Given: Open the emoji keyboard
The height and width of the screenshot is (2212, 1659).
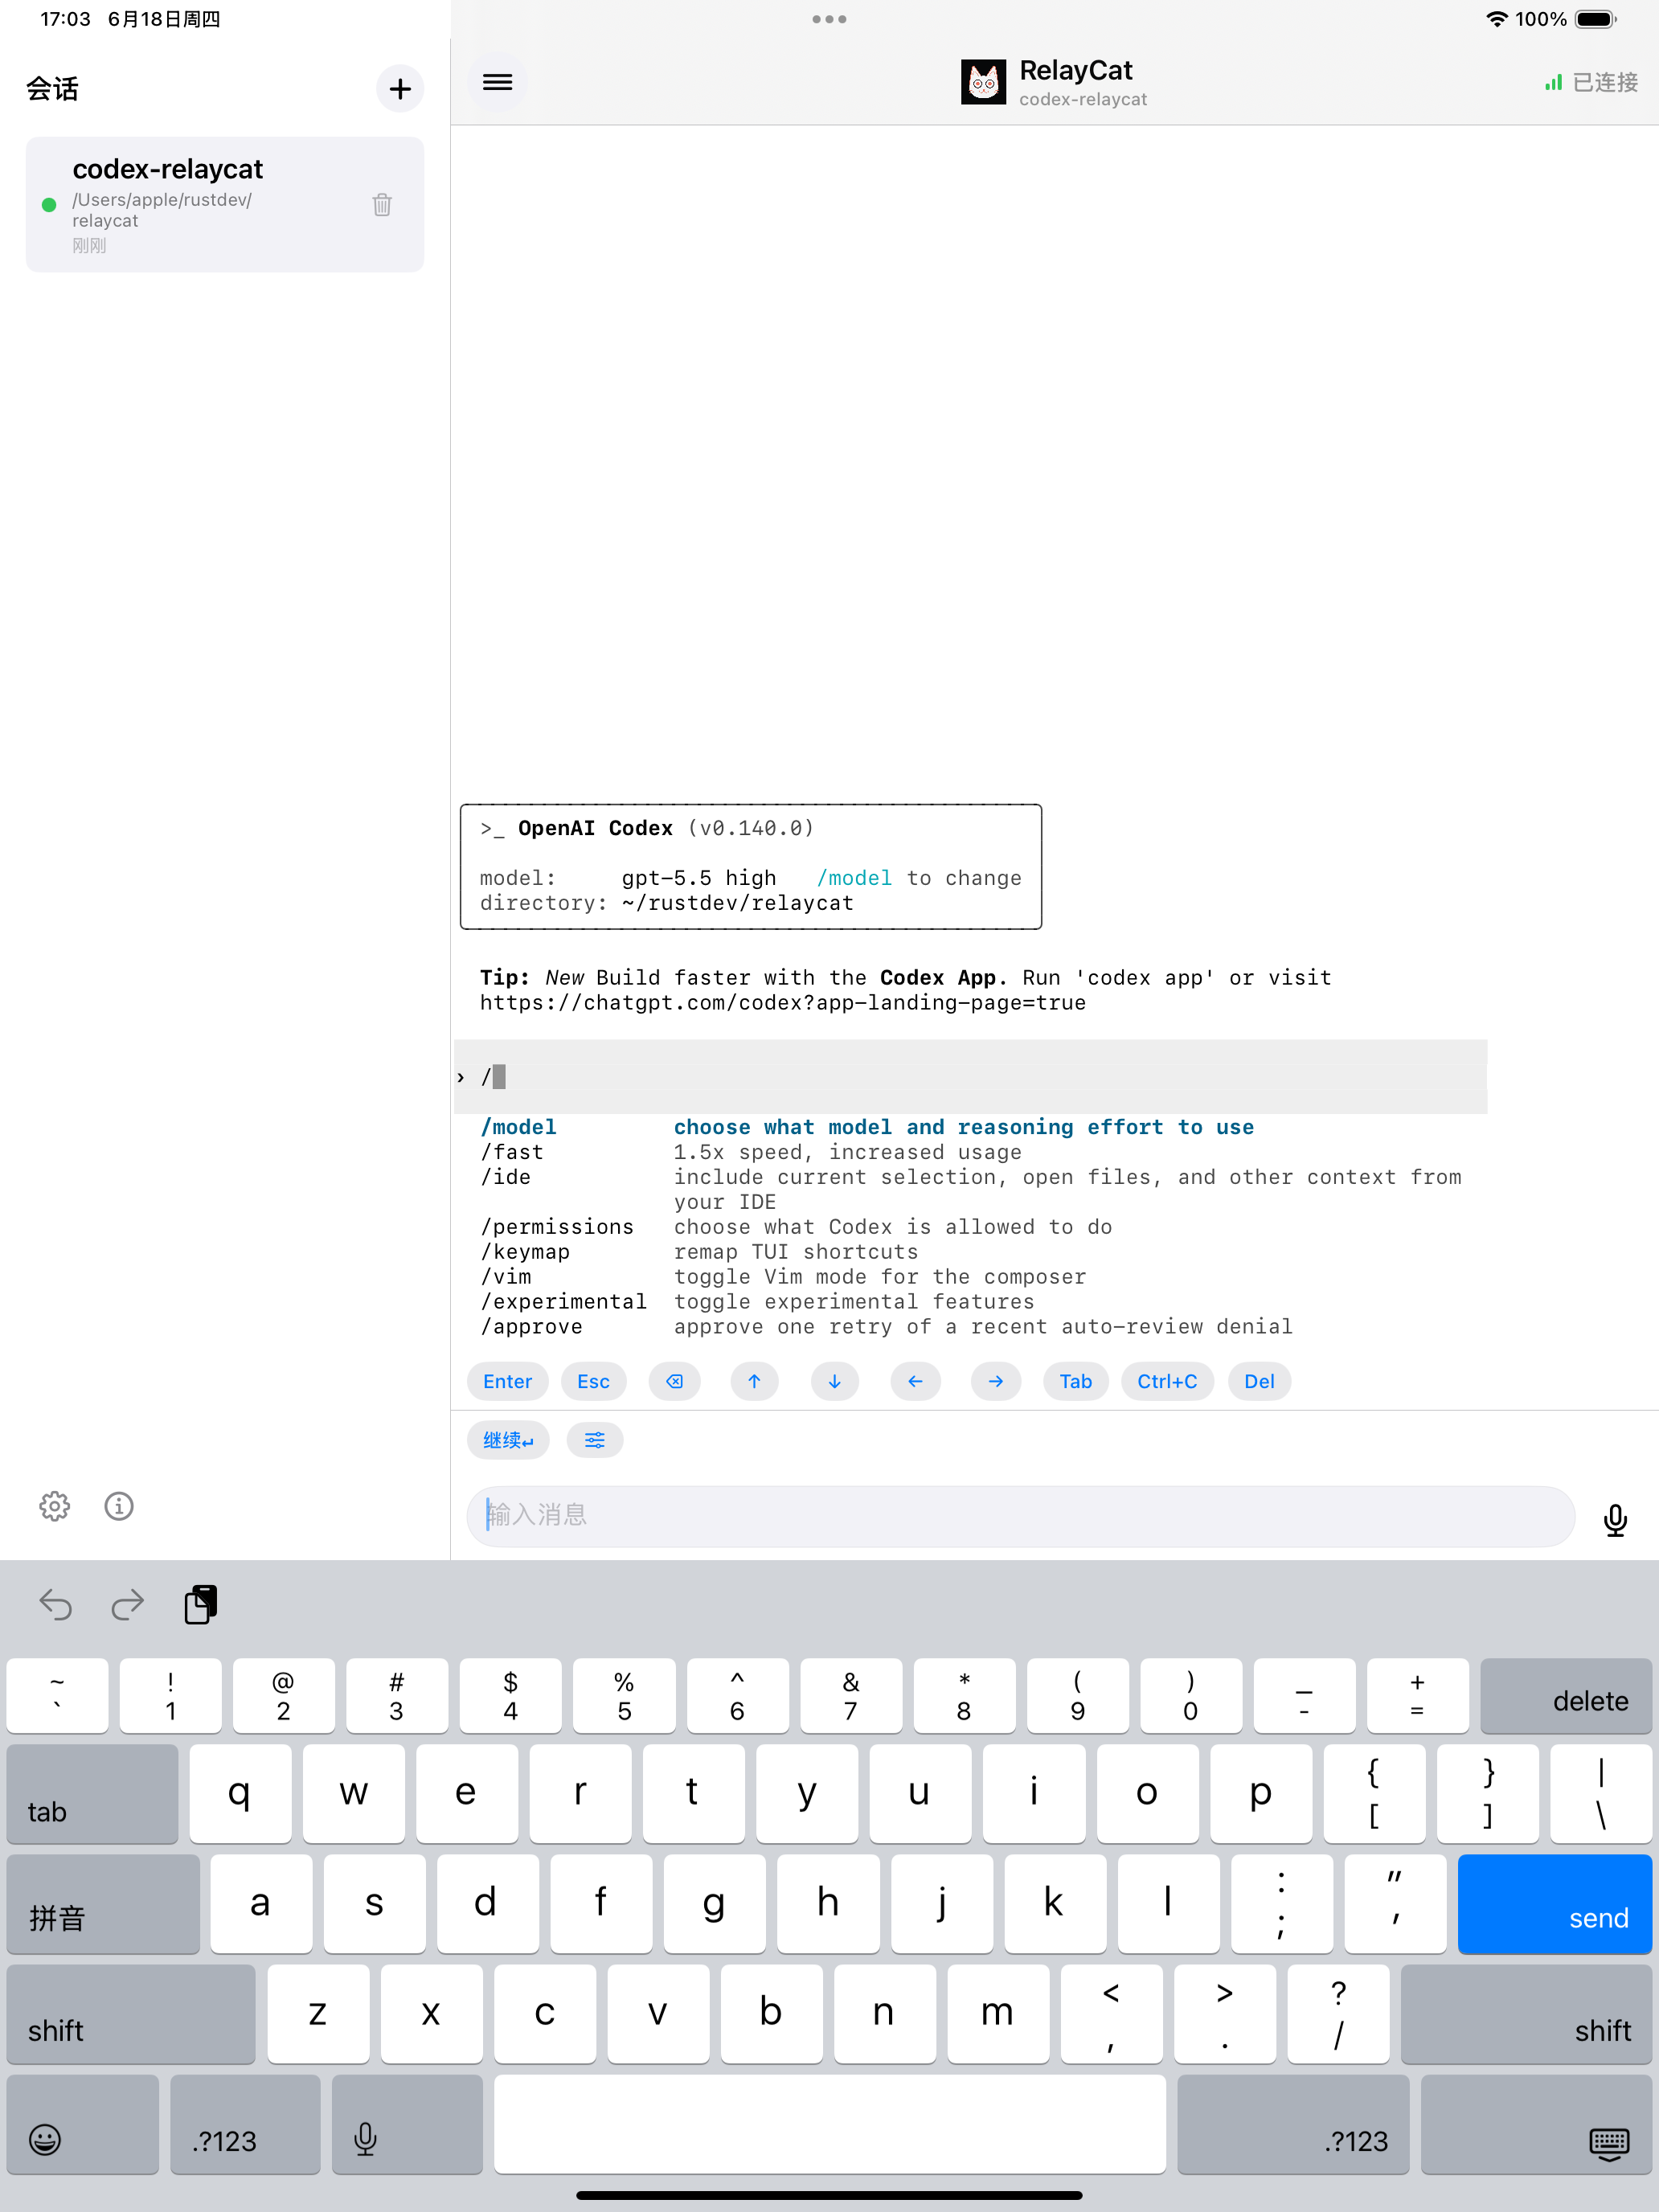Looking at the screenshot, I should click(x=83, y=2123).
